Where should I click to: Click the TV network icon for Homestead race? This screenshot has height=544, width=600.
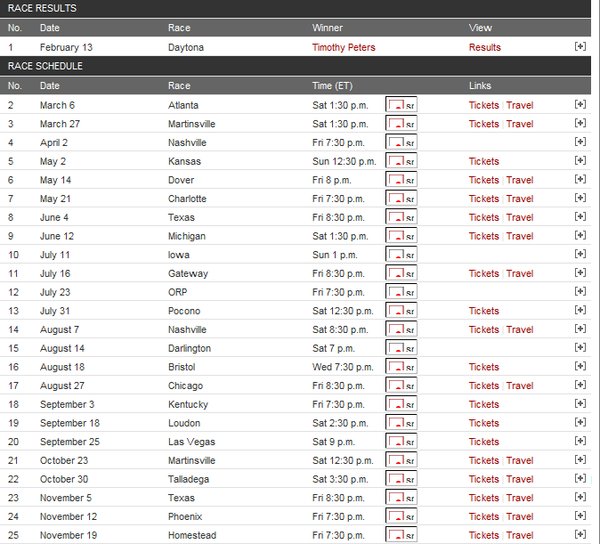(x=401, y=534)
